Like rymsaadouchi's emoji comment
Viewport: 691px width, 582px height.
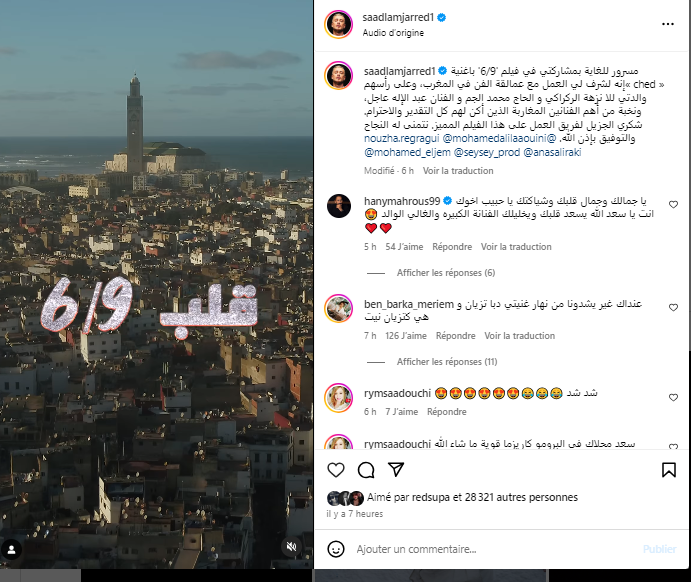click(x=673, y=397)
